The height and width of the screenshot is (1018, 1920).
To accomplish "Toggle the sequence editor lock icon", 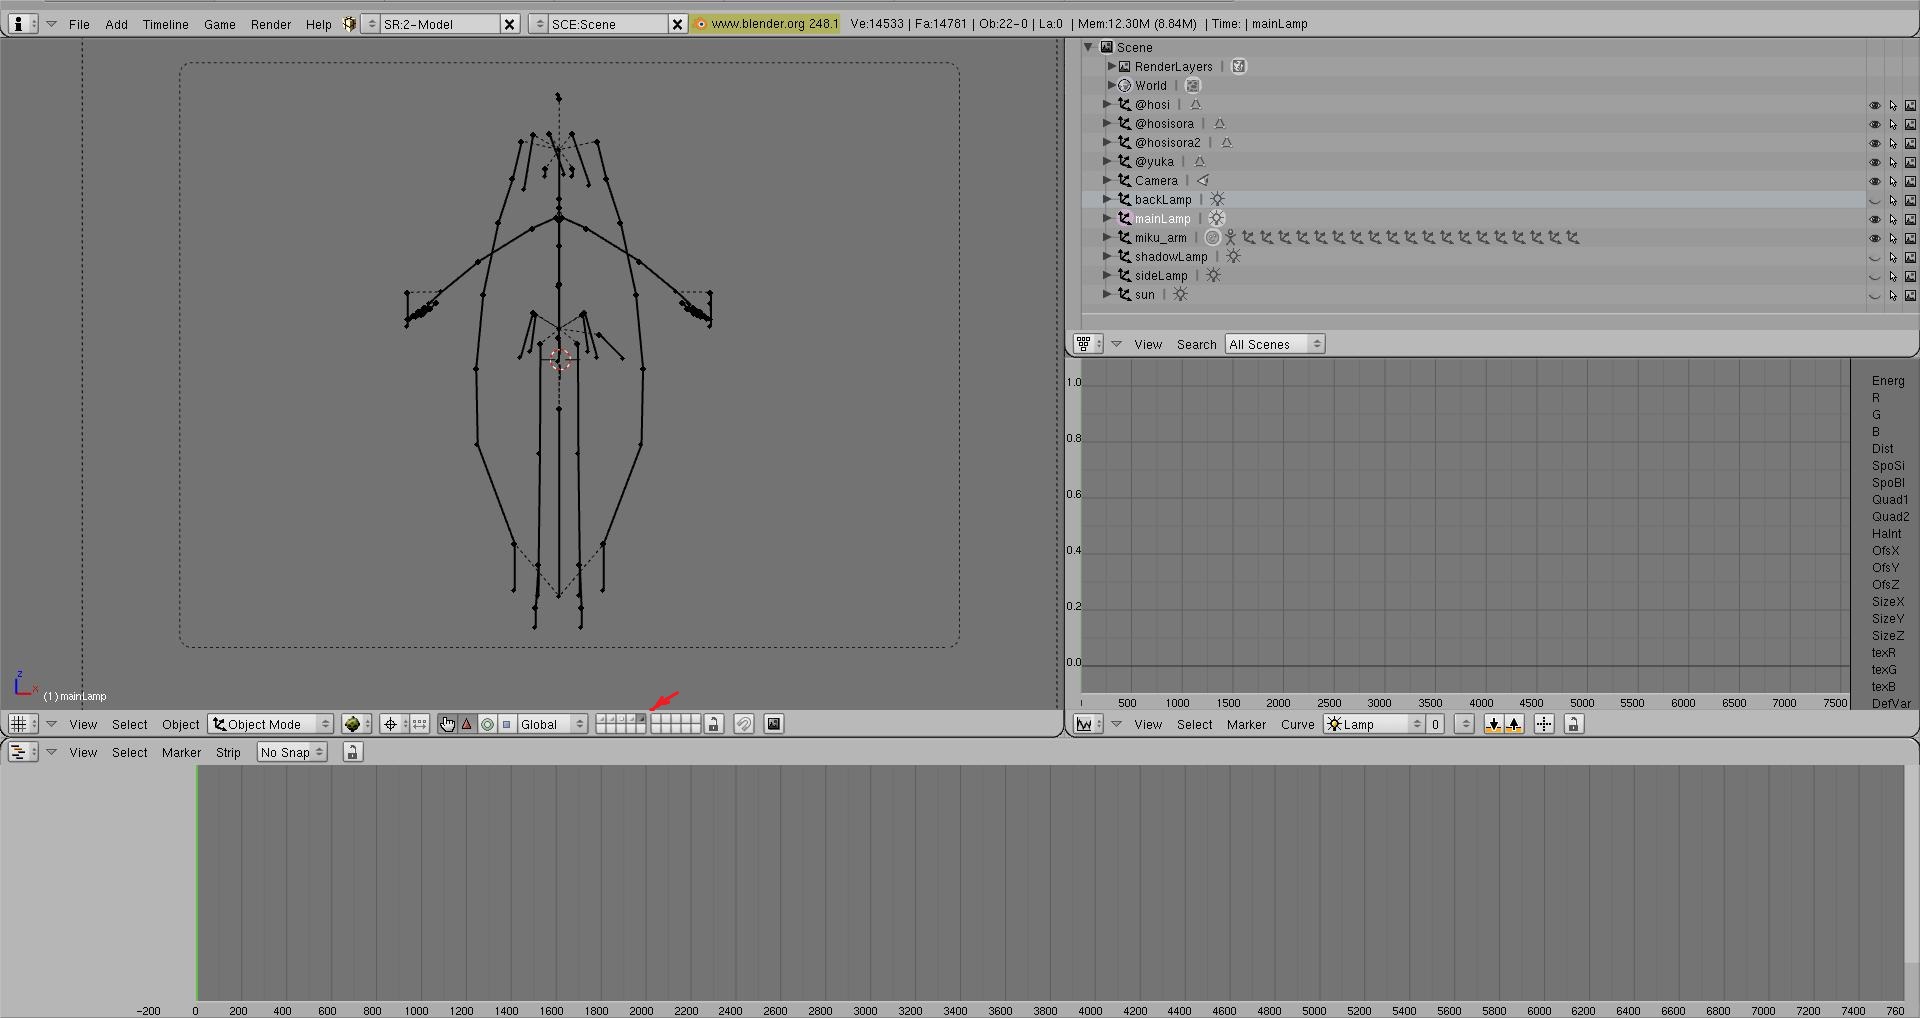I will (x=352, y=752).
